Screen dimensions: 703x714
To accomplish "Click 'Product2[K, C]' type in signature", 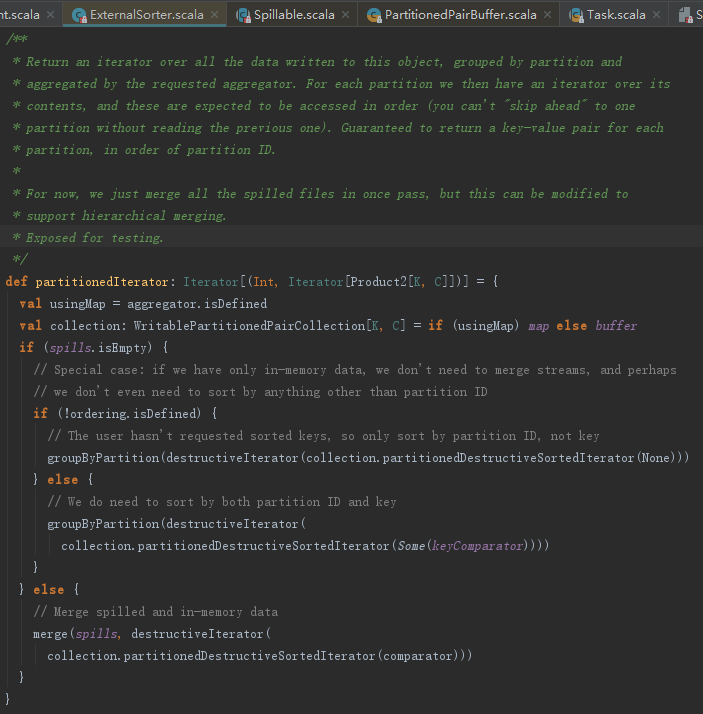I will pos(400,282).
